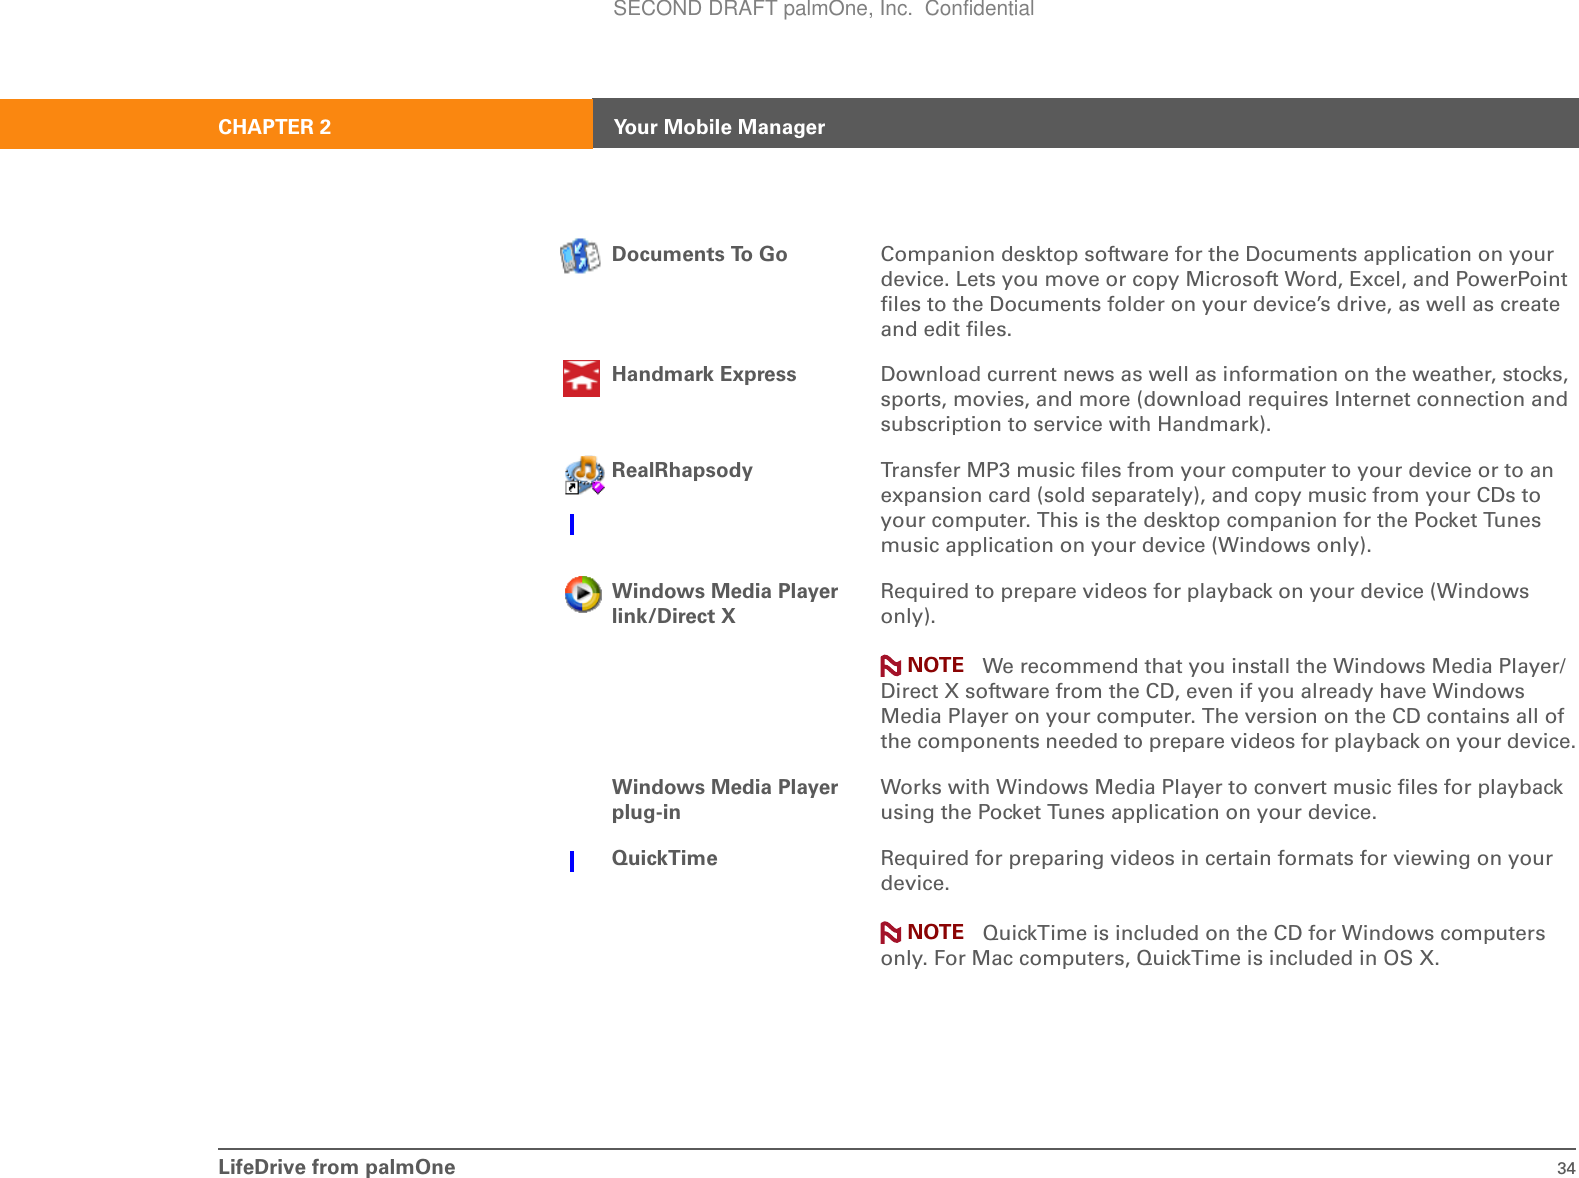Click the "CHAPTER 2" orange header label

274,127
